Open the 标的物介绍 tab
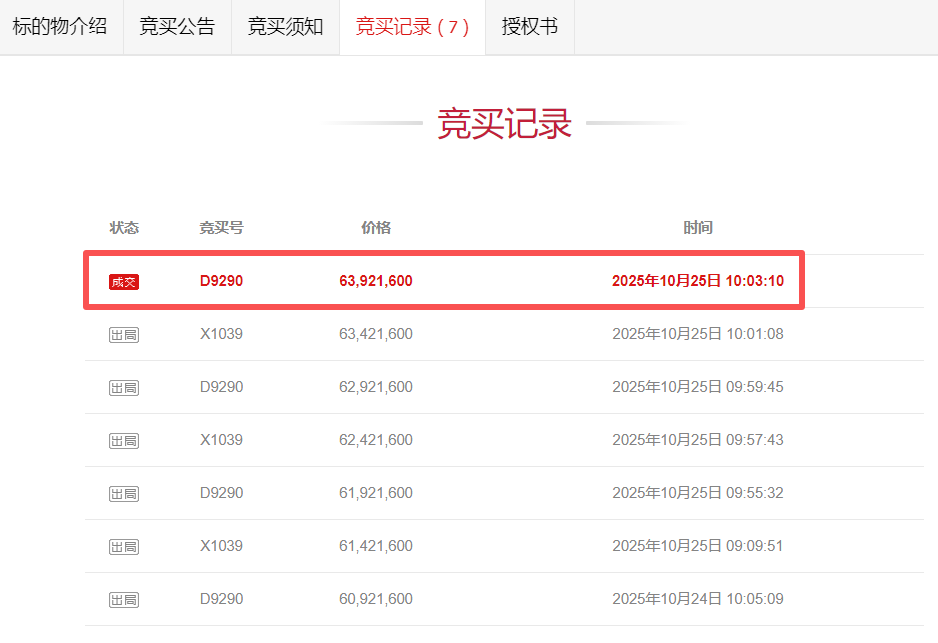 [60, 27]
